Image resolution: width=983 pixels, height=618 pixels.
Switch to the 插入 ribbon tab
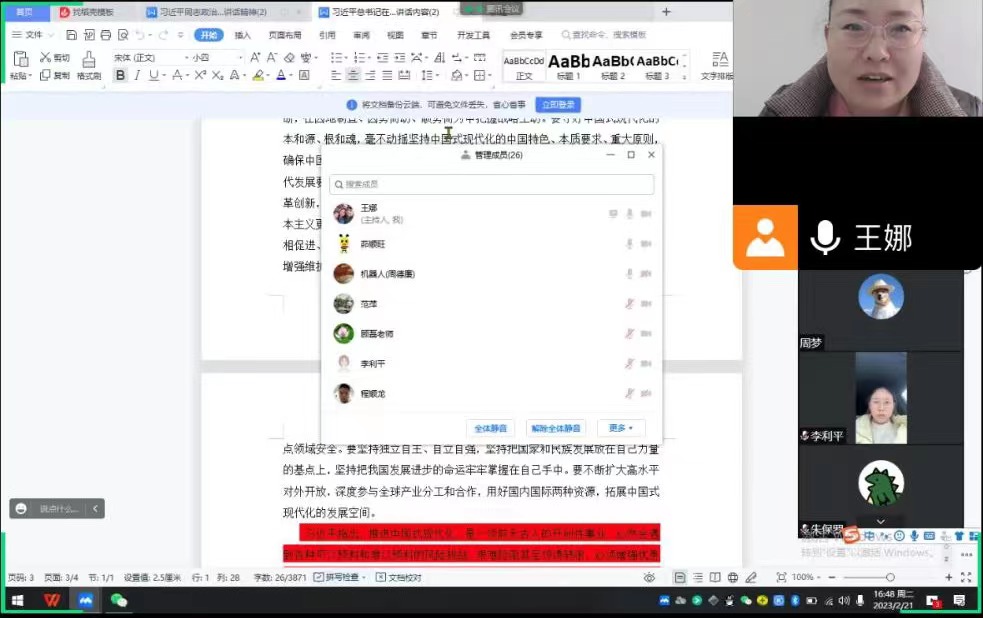(x=243, y=35)
